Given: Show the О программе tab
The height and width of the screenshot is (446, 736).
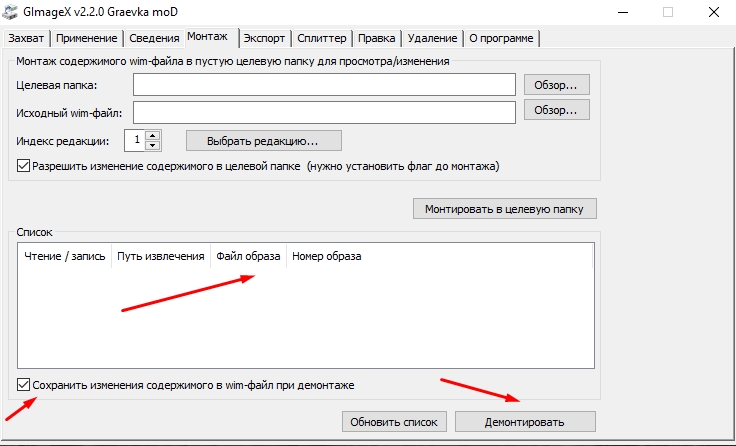Looking at the screenshot, I should [501, 38].
